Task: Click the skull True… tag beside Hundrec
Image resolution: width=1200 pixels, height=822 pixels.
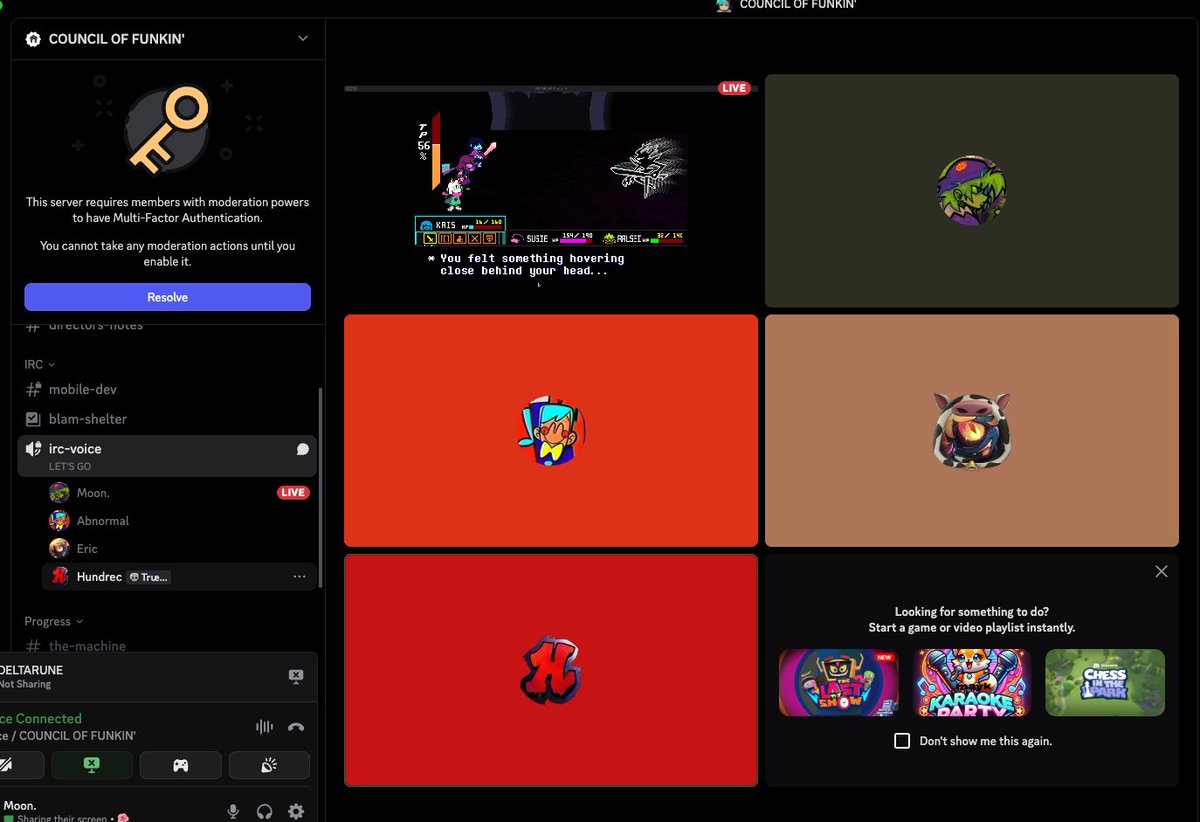Action: pyautogui.click(x=148, y=577)
